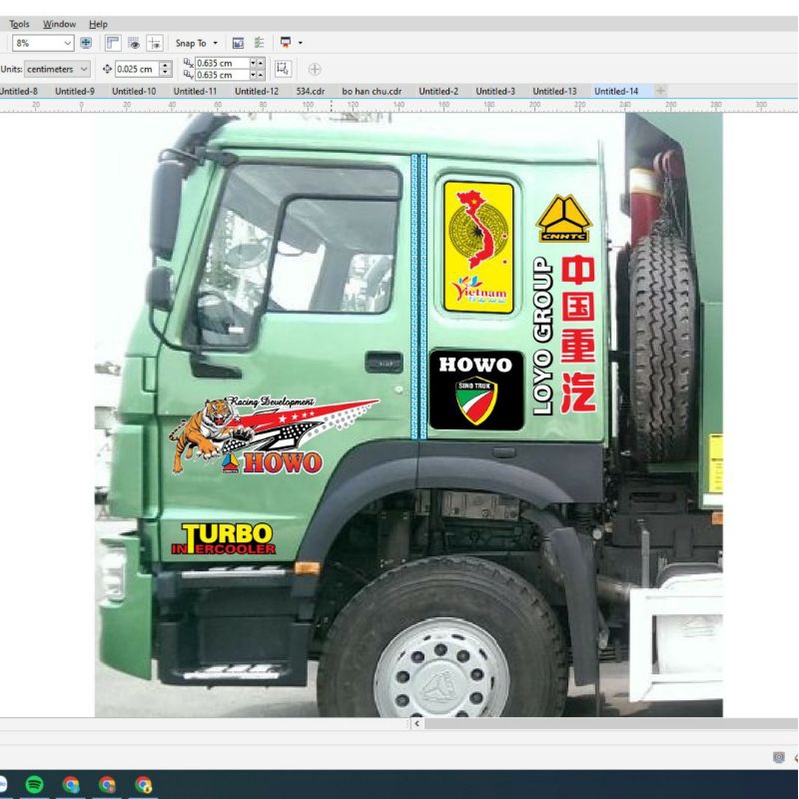Switch to the 534.cdr tab
The width and height of the screenshot is (799, 799).
tap(310, 91)
